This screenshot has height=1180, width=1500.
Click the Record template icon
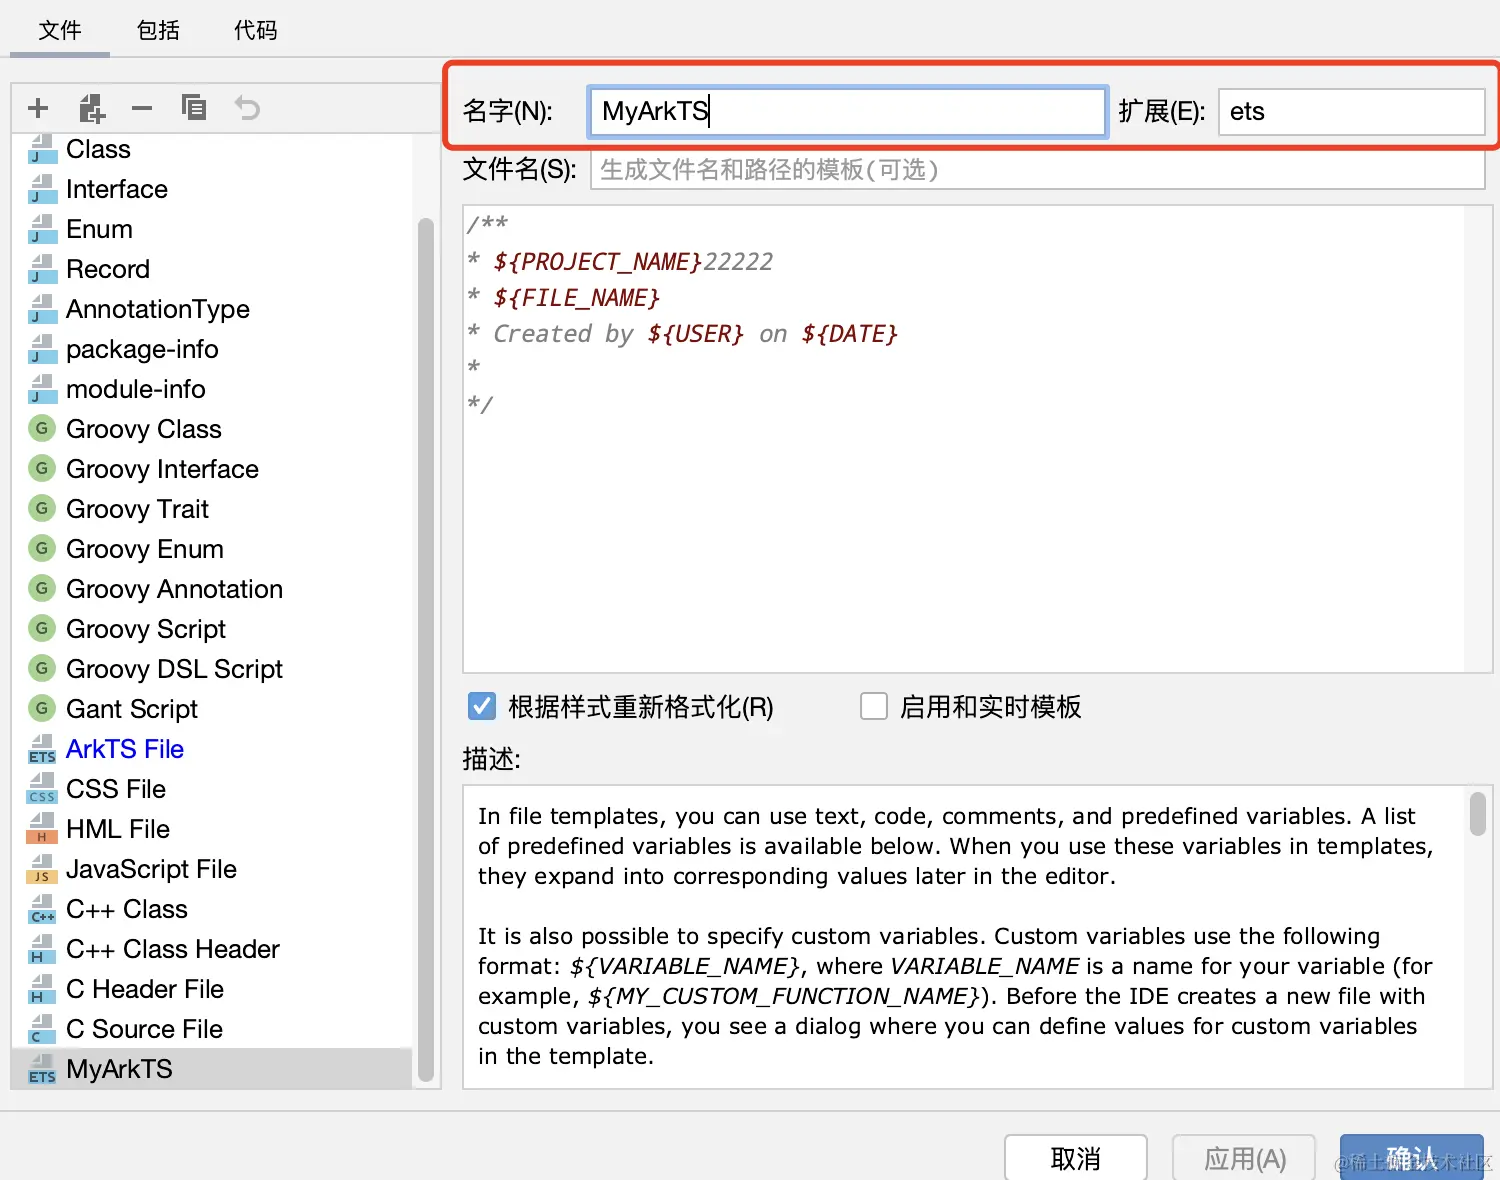pos(42,269)
